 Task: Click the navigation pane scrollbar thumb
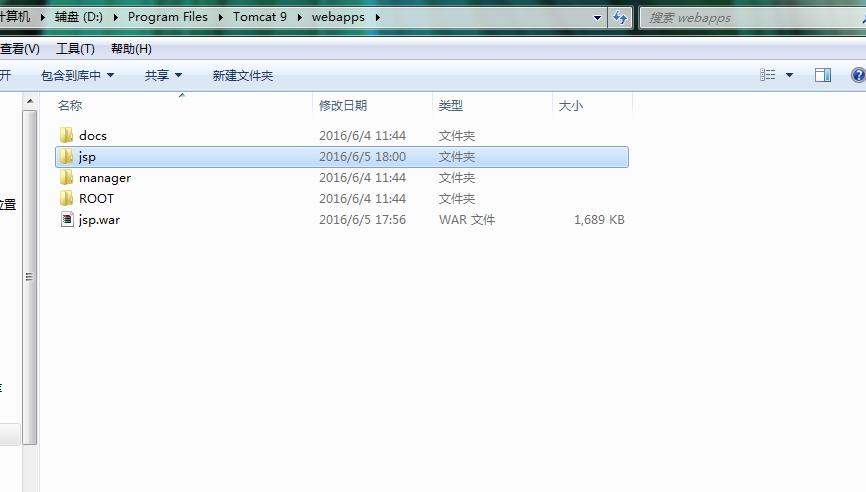[30, 277]
